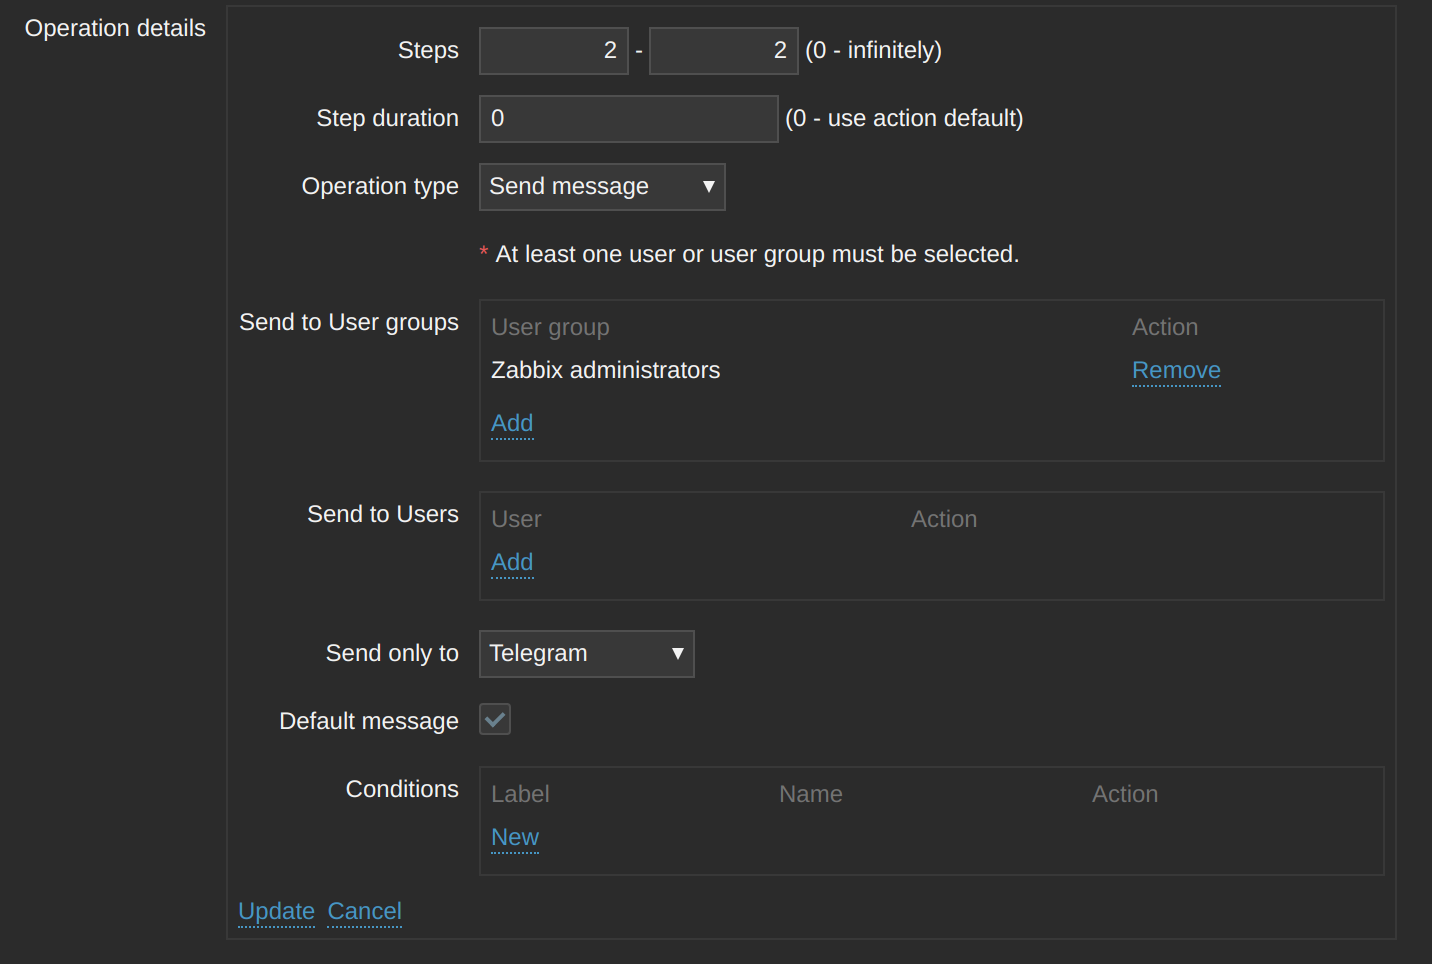Select the Zabbix administrators group entry

click(x=605, y=371)
